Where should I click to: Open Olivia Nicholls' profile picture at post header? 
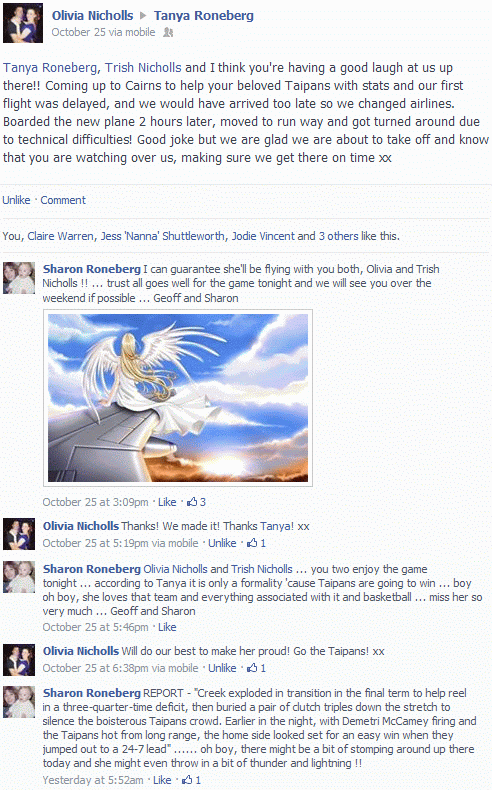(23, 23)
